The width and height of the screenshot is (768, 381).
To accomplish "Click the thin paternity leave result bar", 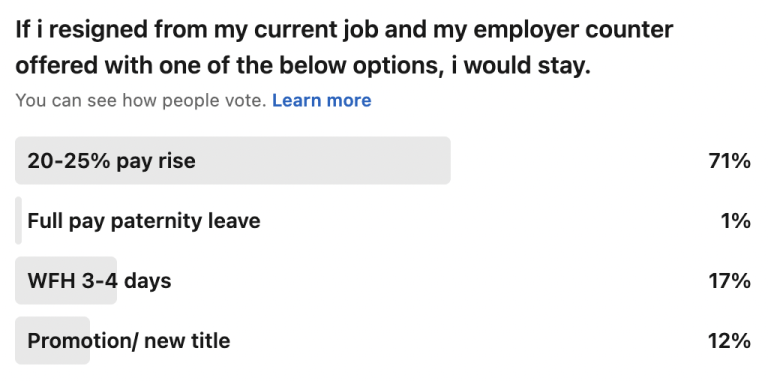I will [x=18, y=220].
